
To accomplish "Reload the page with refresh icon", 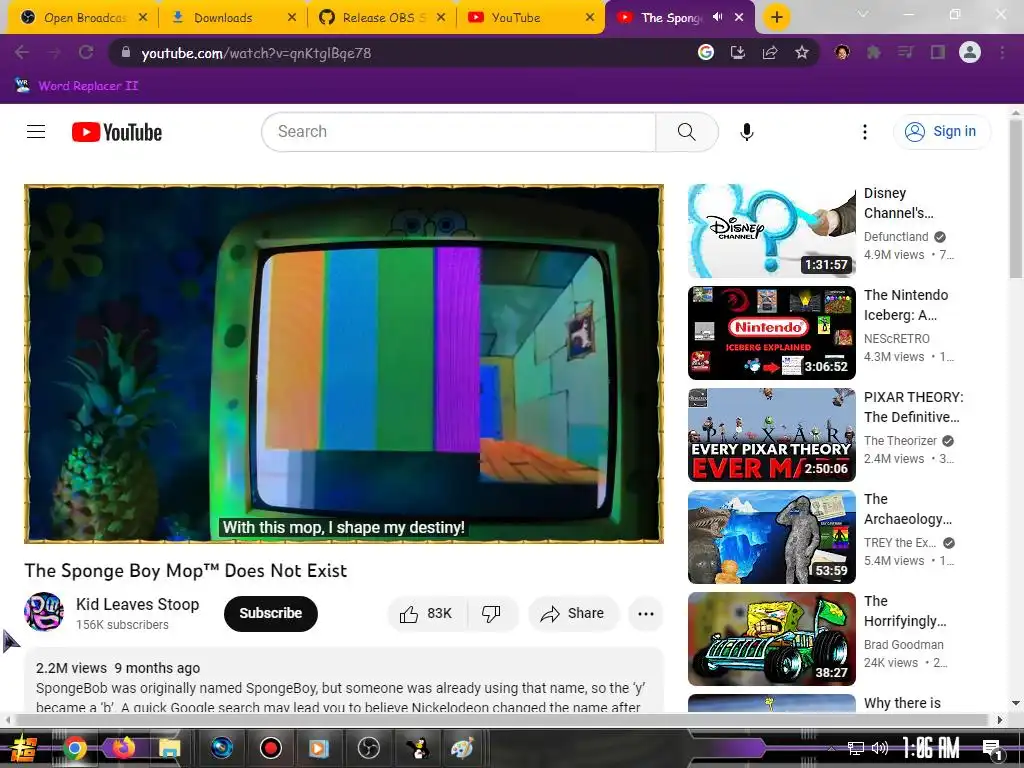I will click(x=86, y=53).
